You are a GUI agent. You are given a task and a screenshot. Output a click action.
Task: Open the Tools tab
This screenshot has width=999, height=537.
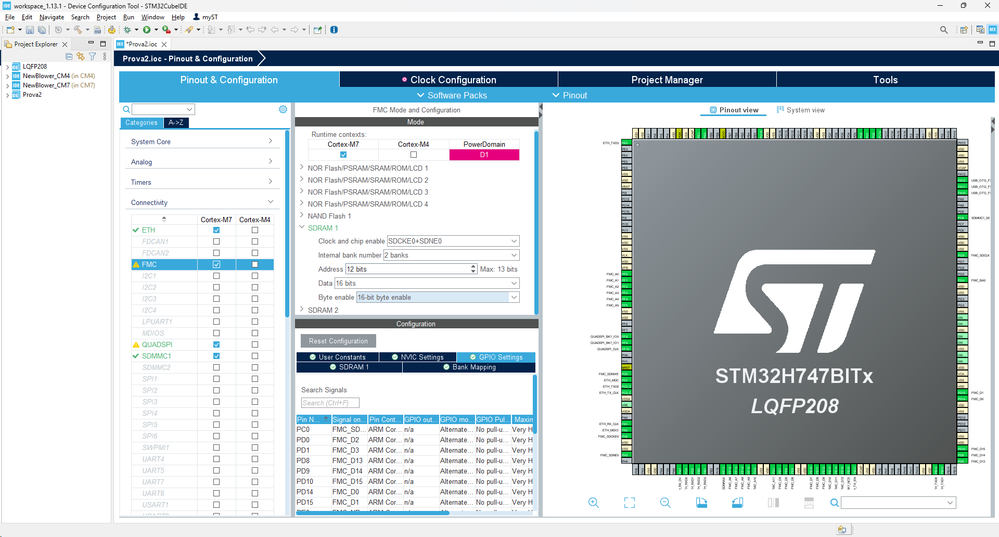click(886, 80)
